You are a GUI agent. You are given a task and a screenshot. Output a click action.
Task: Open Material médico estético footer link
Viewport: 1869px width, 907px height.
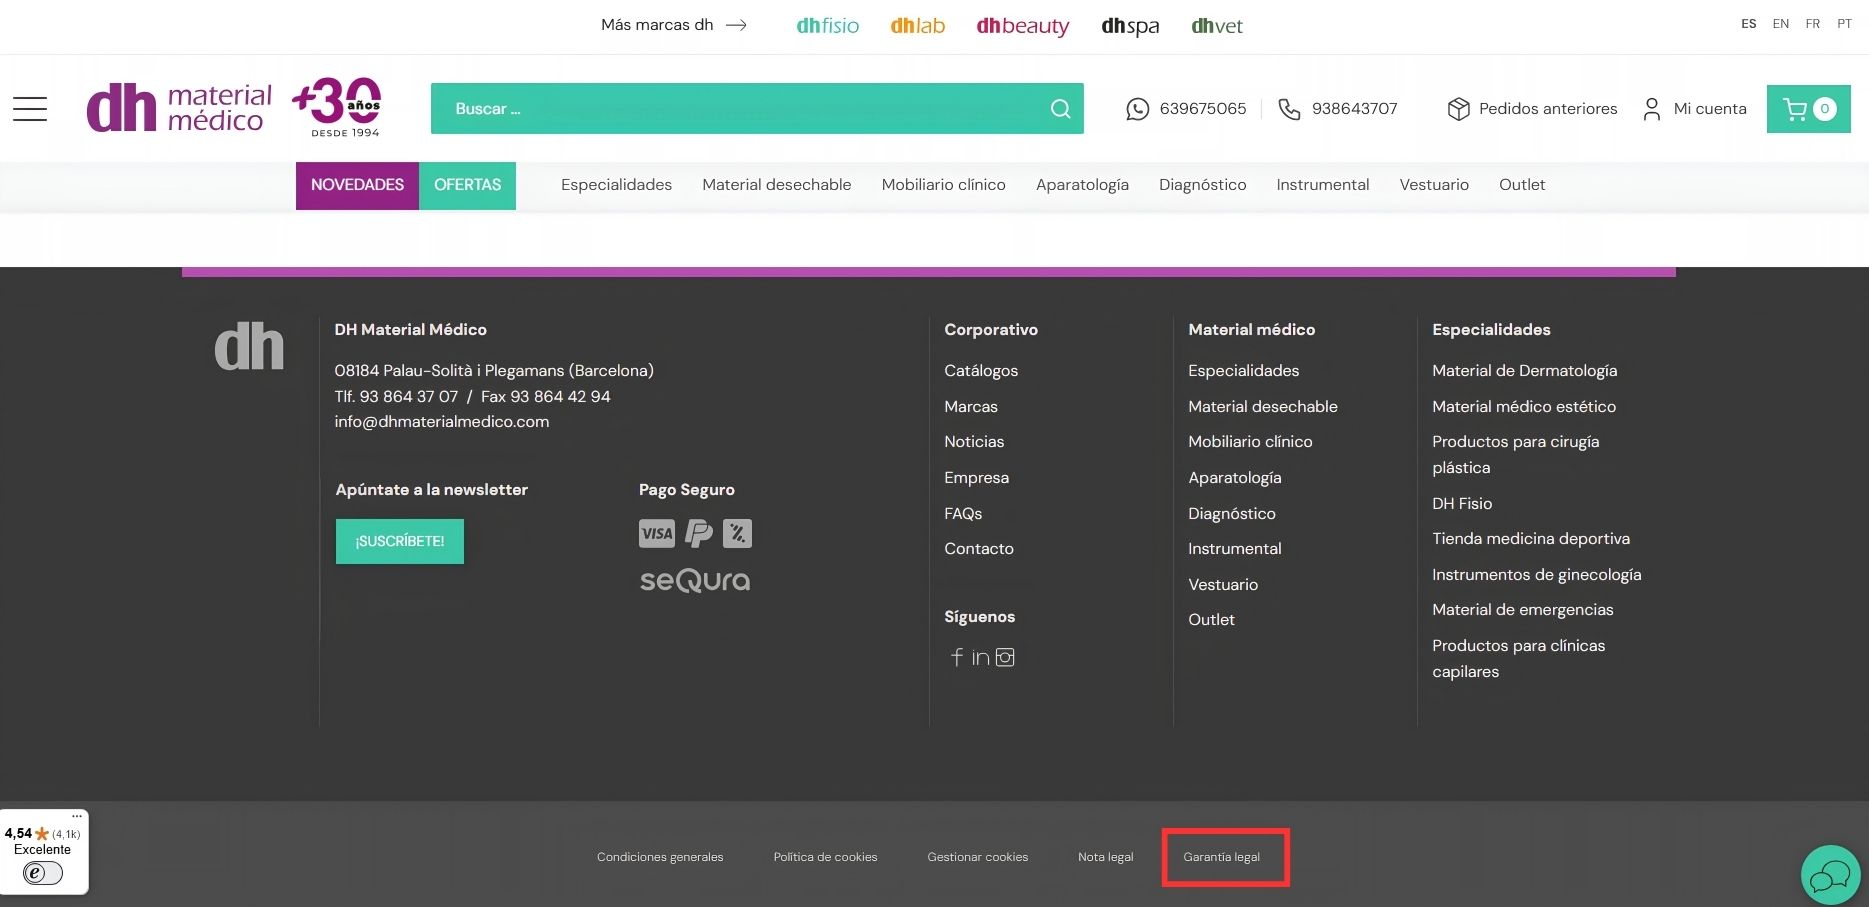(1524, 407)
